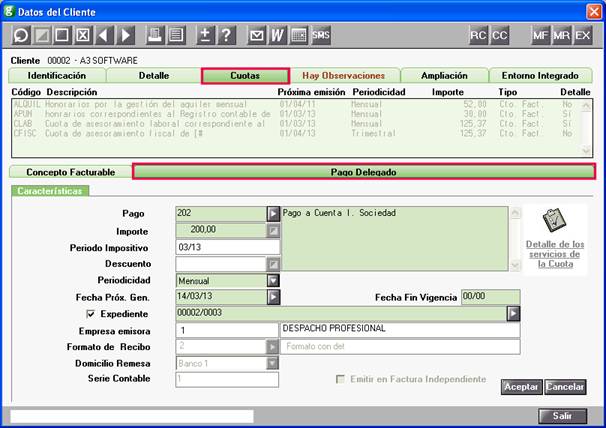The width and height of the screenshot is (606, 428).
Task: Click the clipboard service detail icon
Action: (x=554, y=220)
